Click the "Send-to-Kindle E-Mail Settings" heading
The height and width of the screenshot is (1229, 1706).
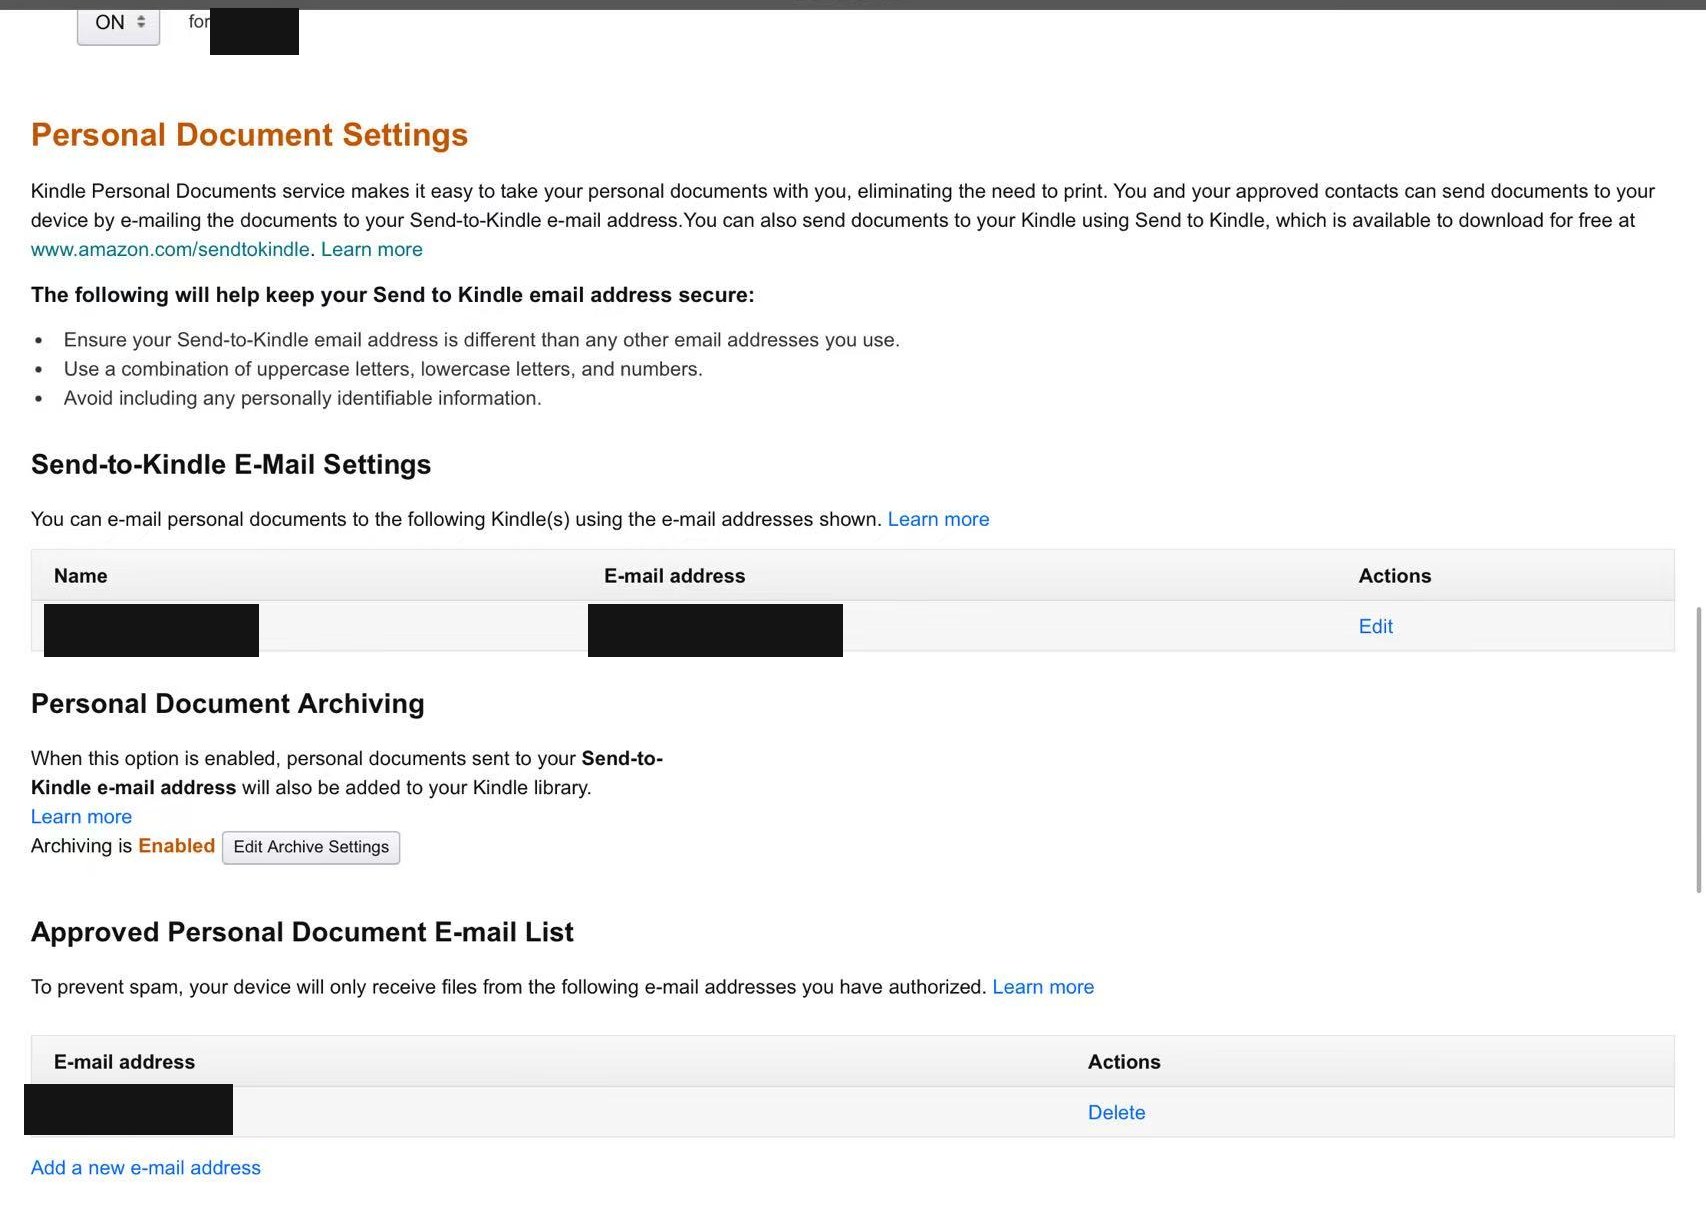coord(231,464)
